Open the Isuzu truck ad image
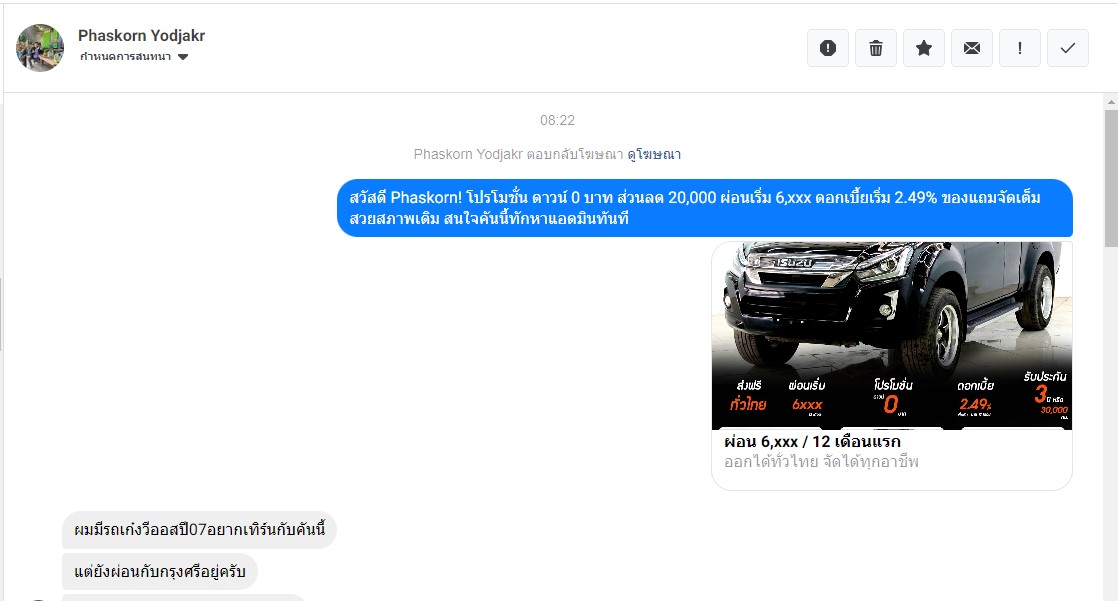This screenshot has height=601, width=1118. click(892, 335)
